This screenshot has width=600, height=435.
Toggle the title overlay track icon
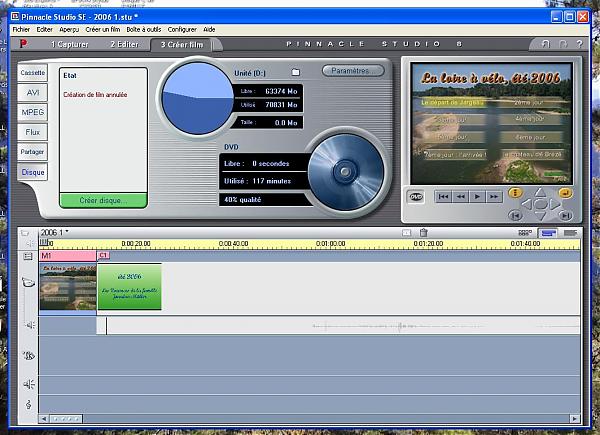[x=29, y=356]
